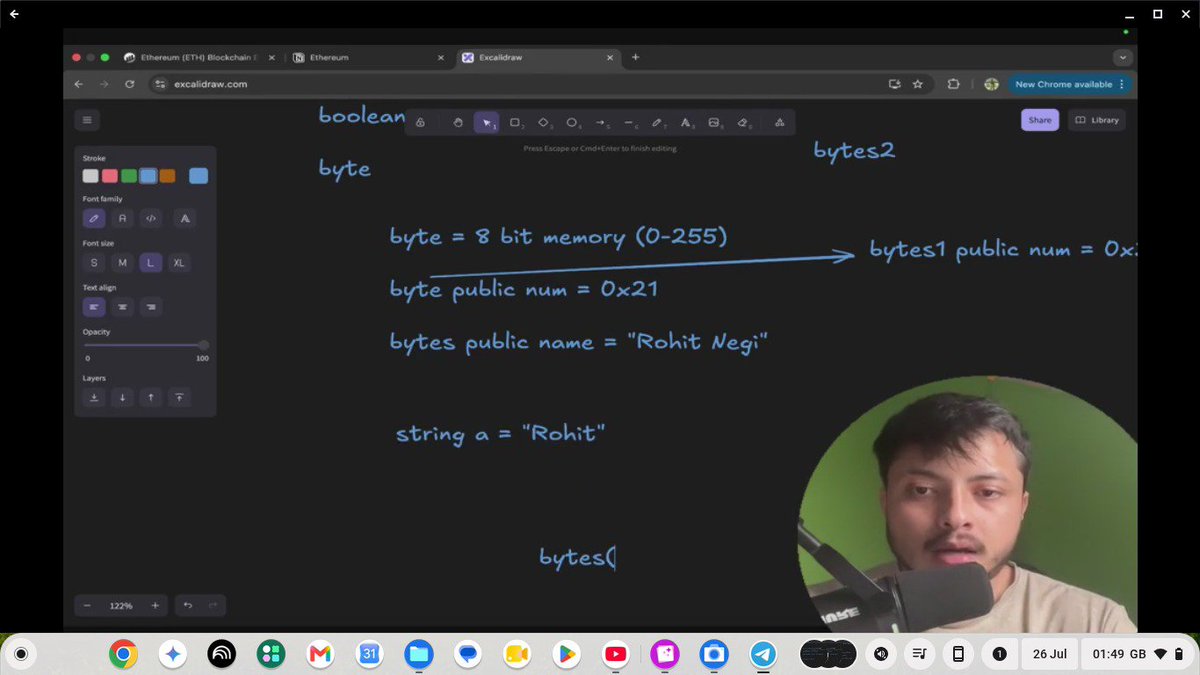Open the ChromeOS launcher

pos(21,654)
